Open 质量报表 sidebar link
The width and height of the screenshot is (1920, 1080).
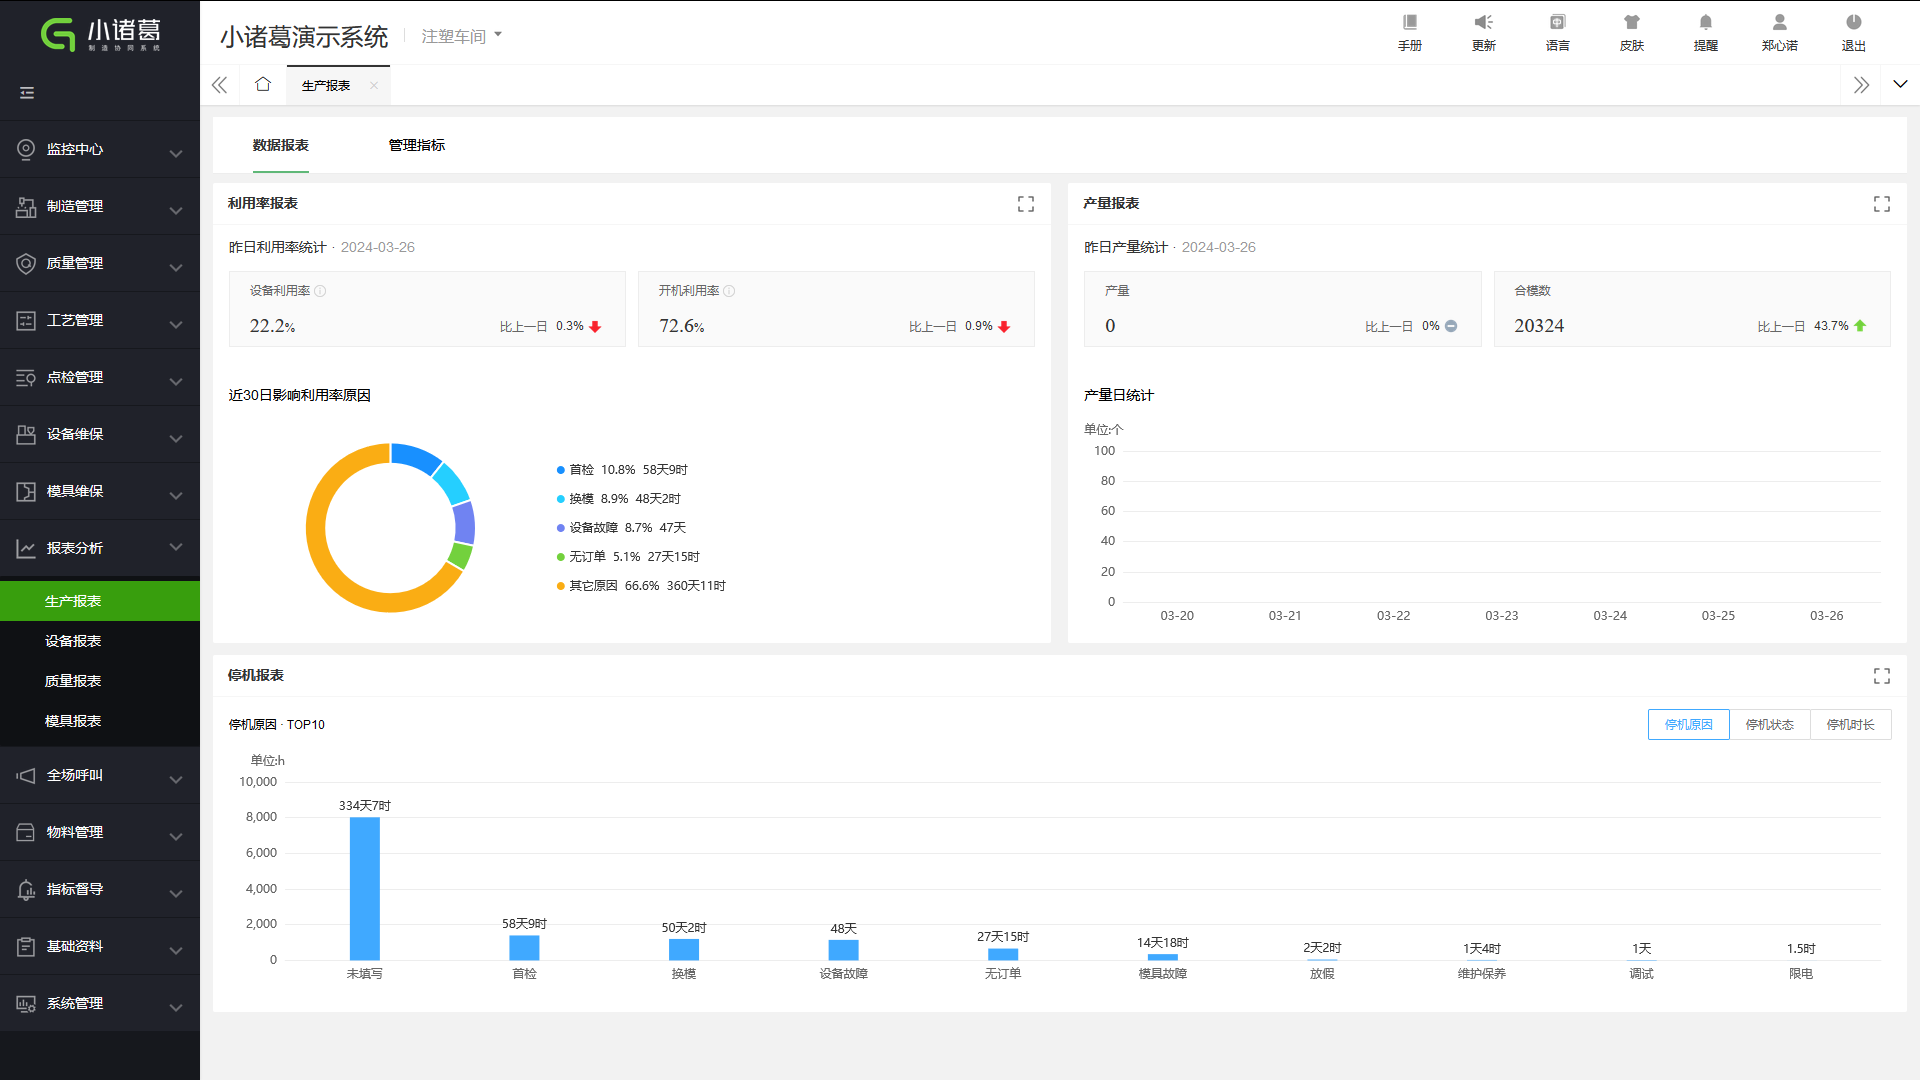(x=73, y=682)
